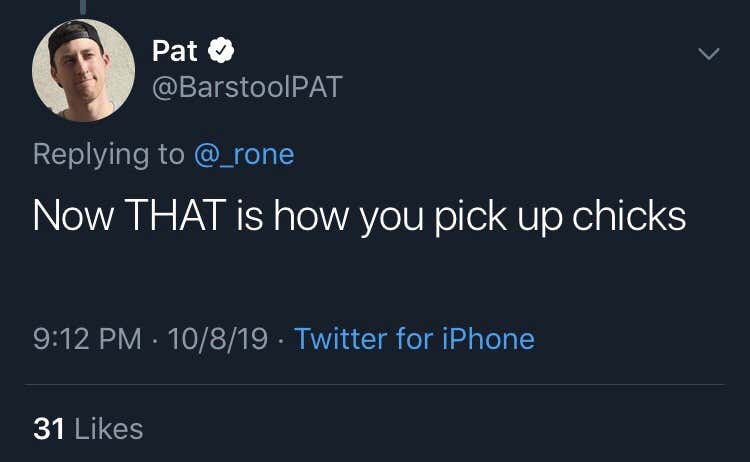Click the word iPhone in the source link
Screen dimensions: 750x462
[x=488, y=339]
